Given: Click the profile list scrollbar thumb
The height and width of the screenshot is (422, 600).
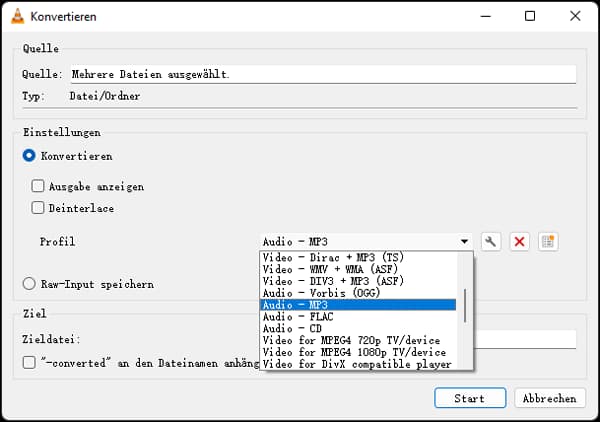Looking at the screenshot, I should click(465, 306).
